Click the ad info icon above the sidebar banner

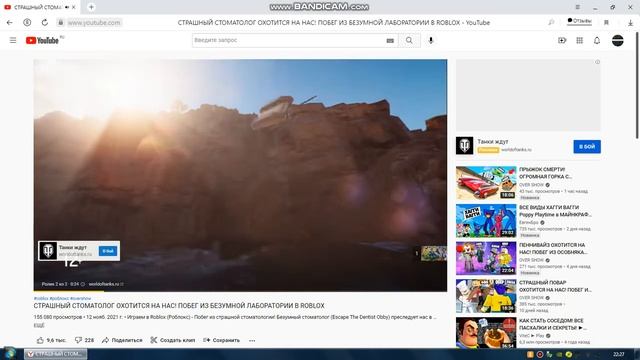pos(597,62)
